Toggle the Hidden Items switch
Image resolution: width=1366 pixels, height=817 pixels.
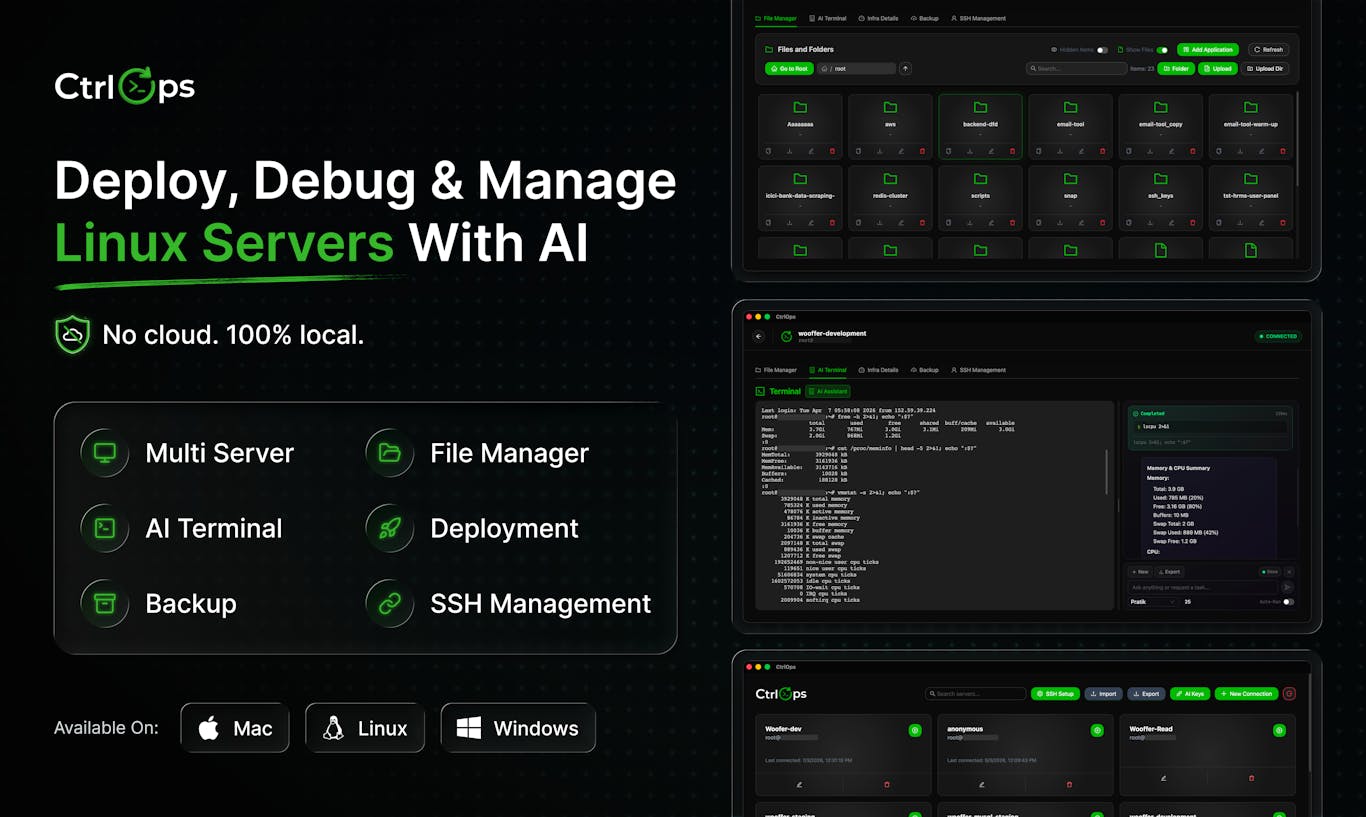[1102, 49]
